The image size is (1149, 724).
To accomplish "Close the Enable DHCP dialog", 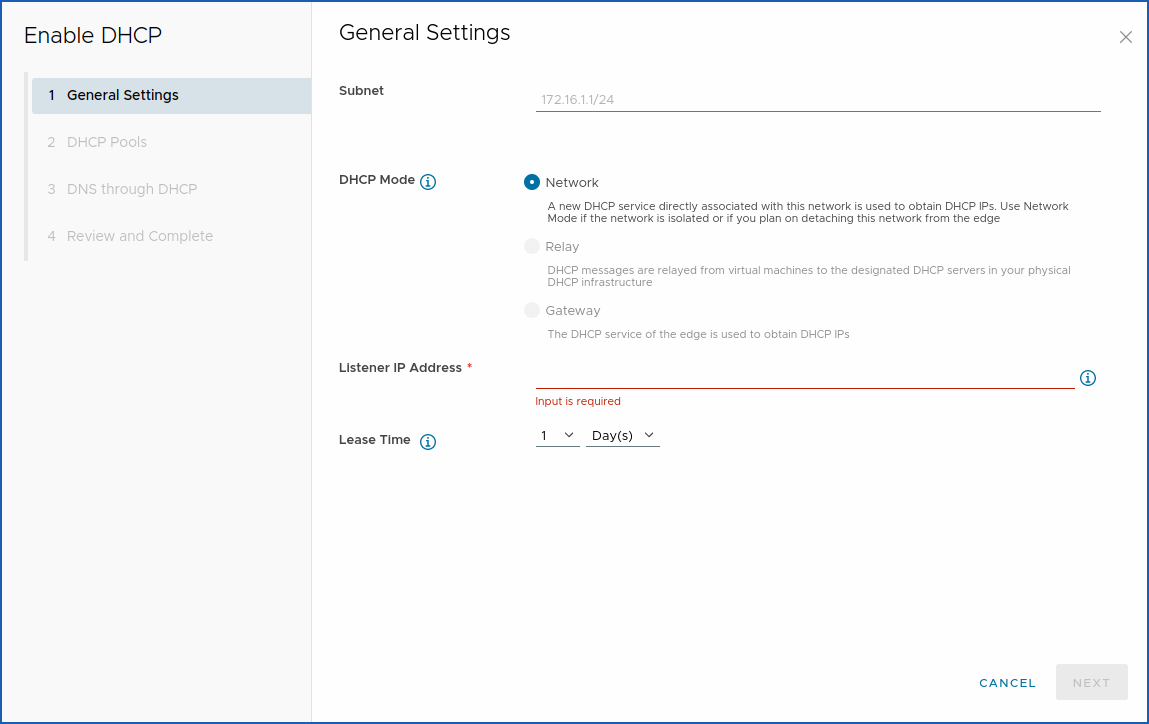I will click(1125, 36).
